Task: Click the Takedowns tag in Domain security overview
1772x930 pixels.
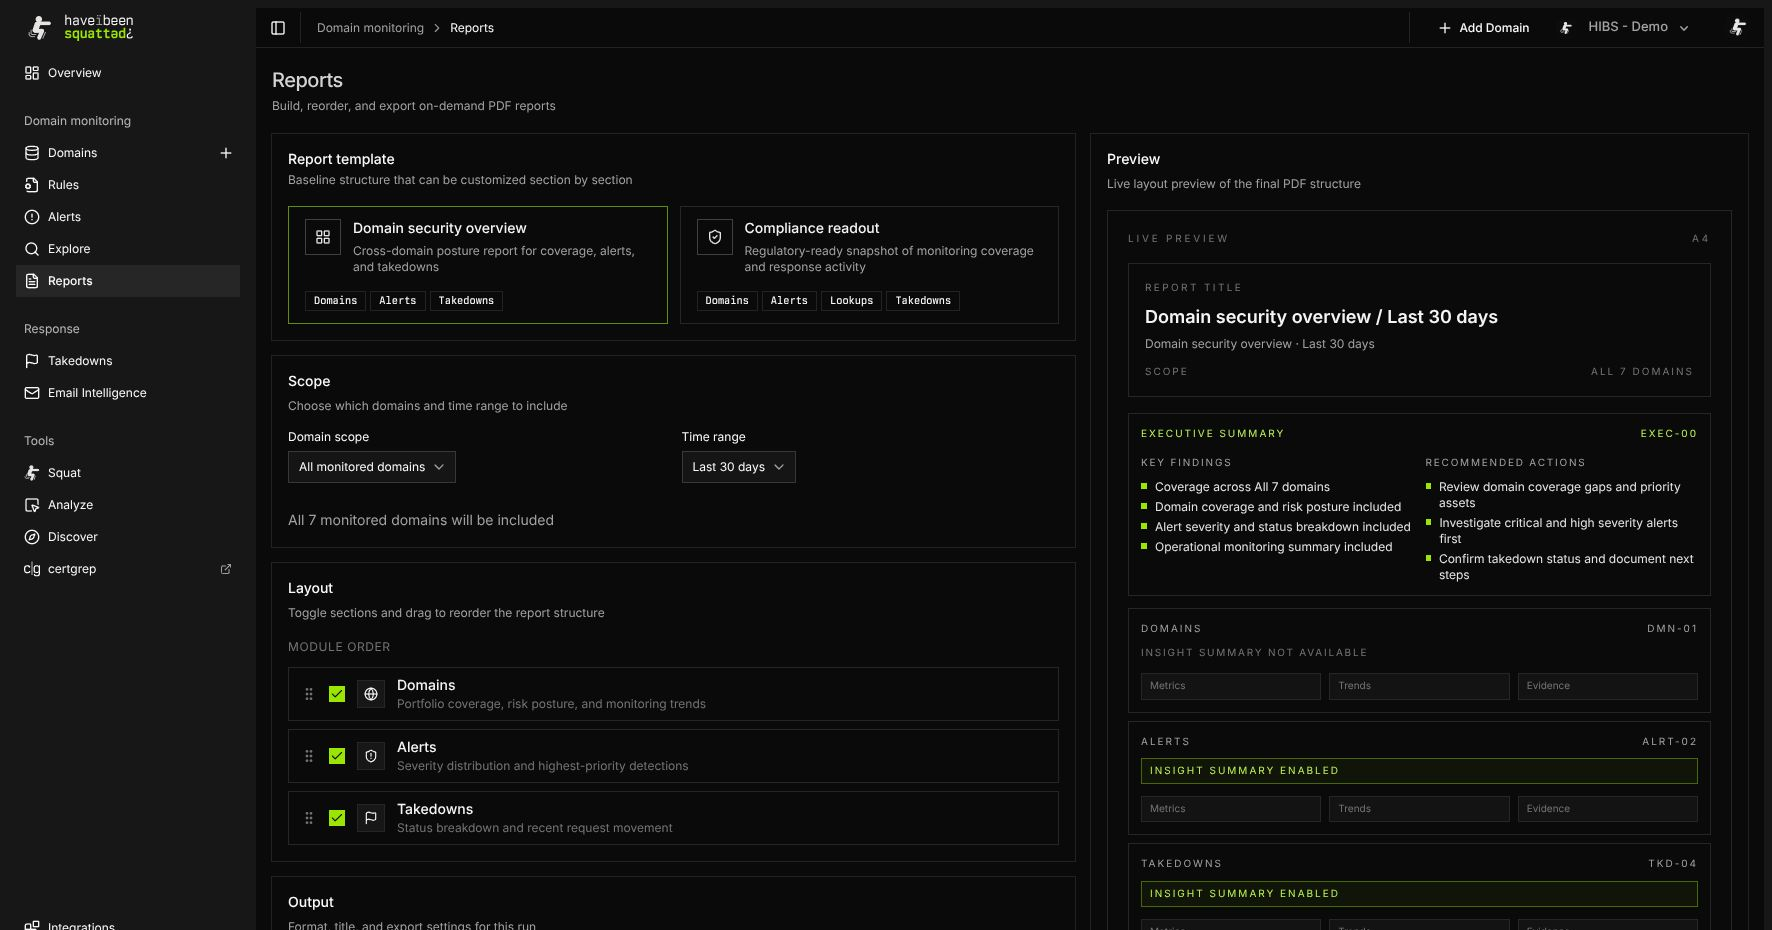Action: pyautogui.click(x=466, y=301)
